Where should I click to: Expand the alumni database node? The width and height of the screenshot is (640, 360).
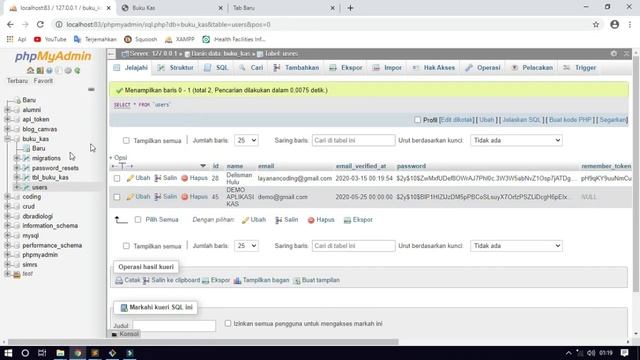7,110
